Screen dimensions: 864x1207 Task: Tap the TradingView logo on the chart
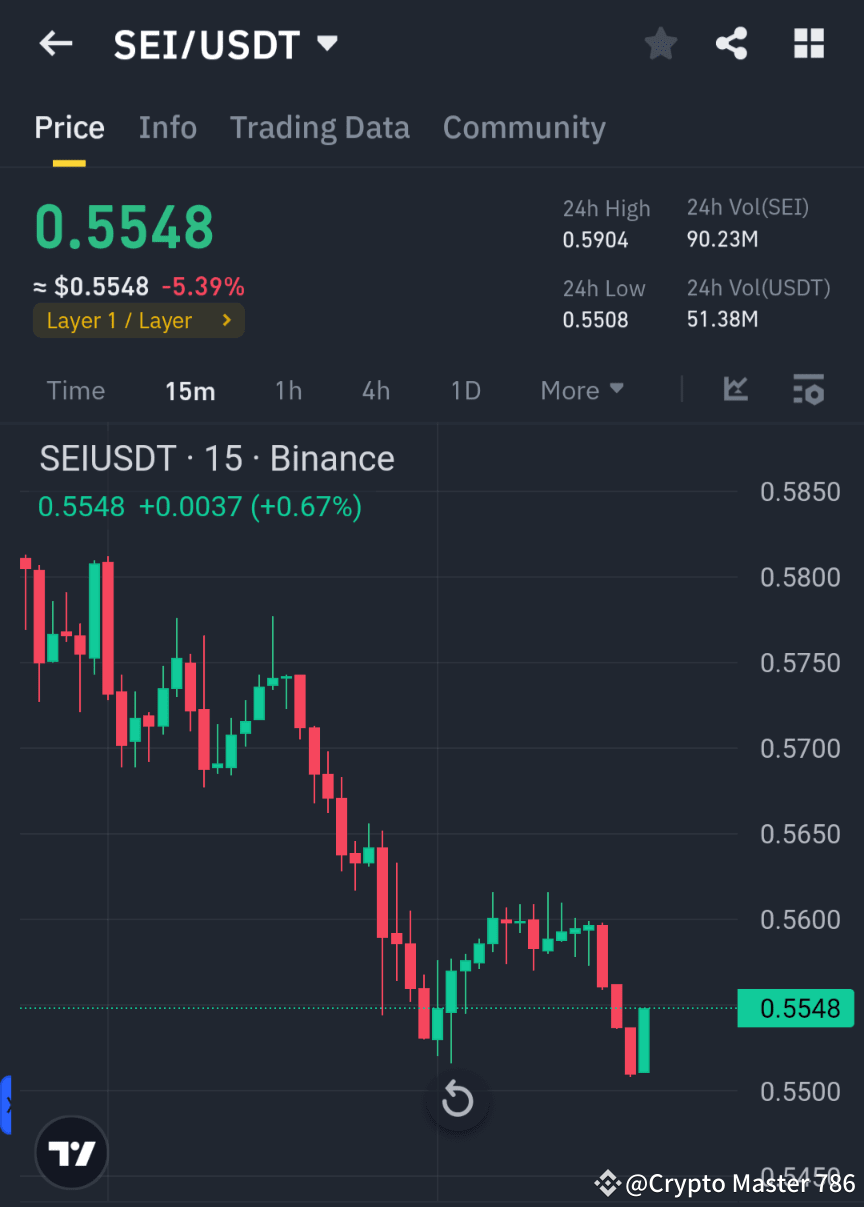tap(70, 1152)
